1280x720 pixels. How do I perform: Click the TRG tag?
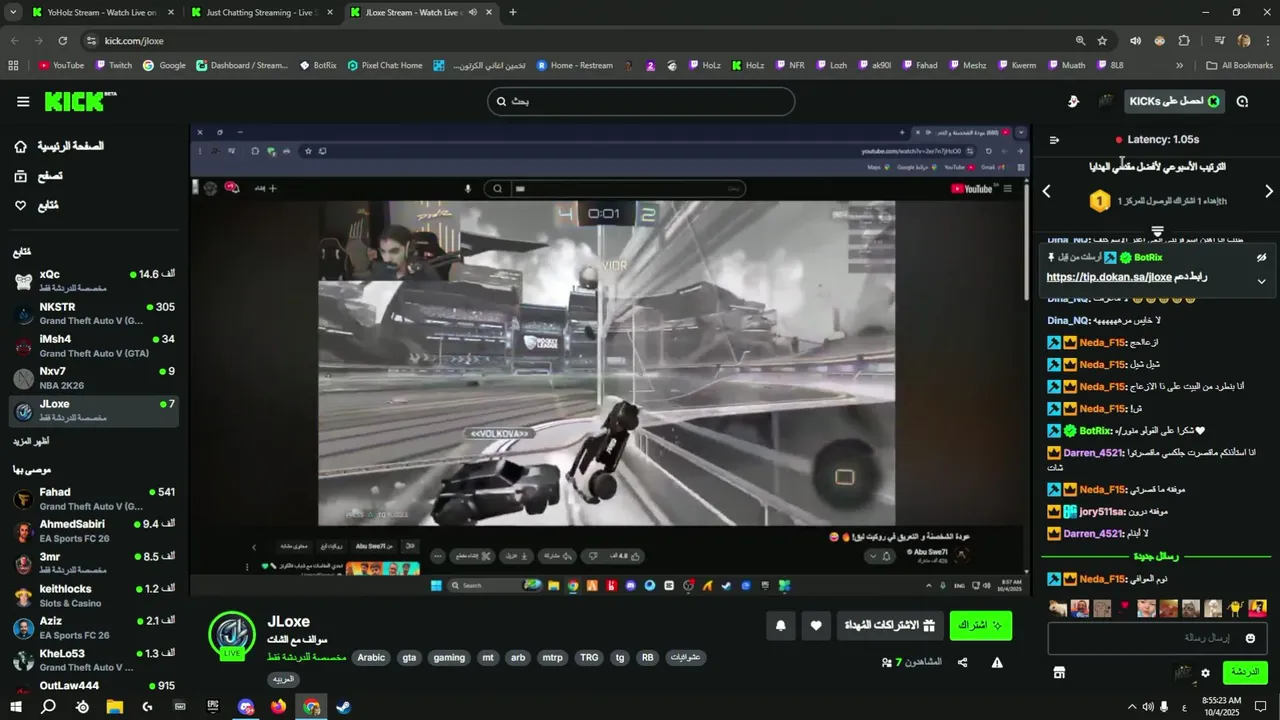point(589,658)
